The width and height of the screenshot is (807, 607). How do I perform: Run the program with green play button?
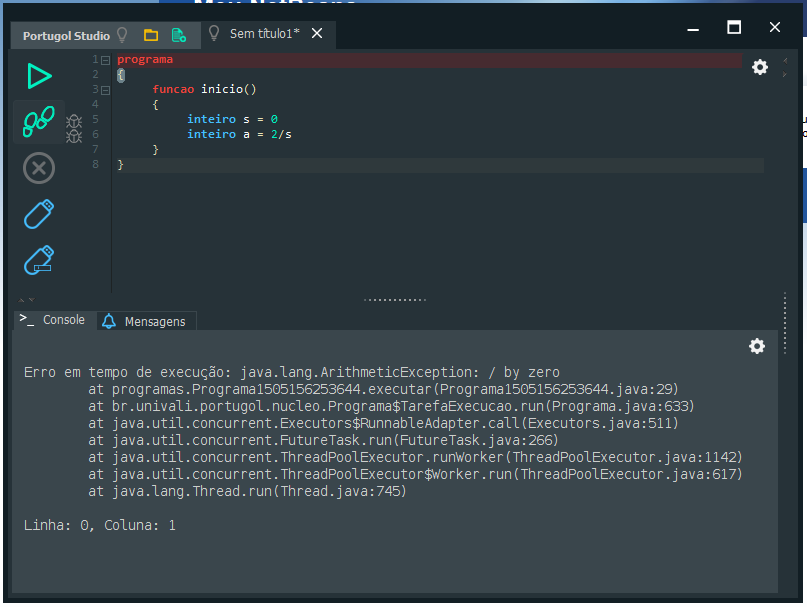click(39, 76)
